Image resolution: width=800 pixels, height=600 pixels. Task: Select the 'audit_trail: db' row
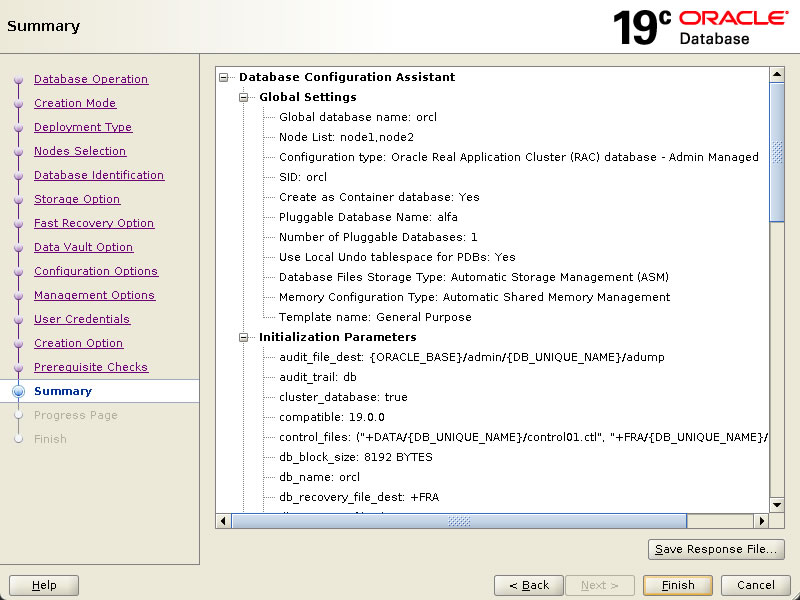(317, 377)
